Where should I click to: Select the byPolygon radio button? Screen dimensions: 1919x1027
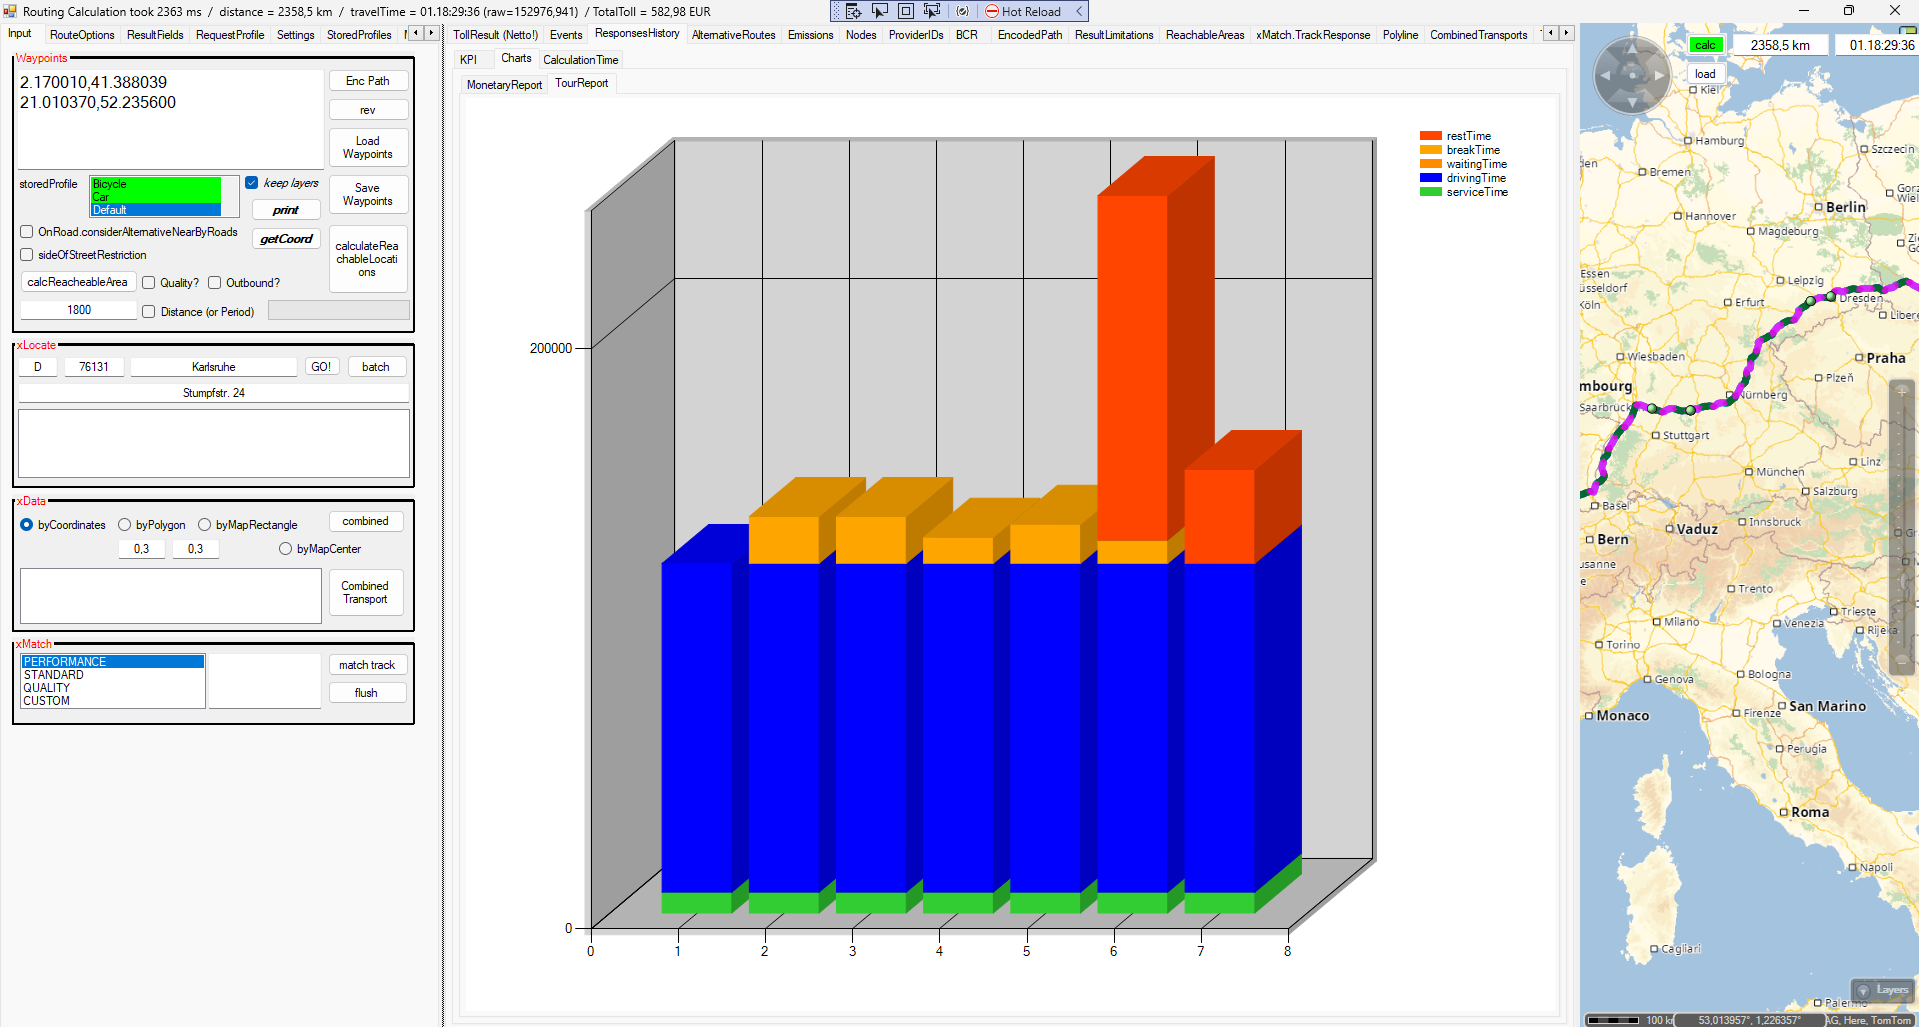125,525
